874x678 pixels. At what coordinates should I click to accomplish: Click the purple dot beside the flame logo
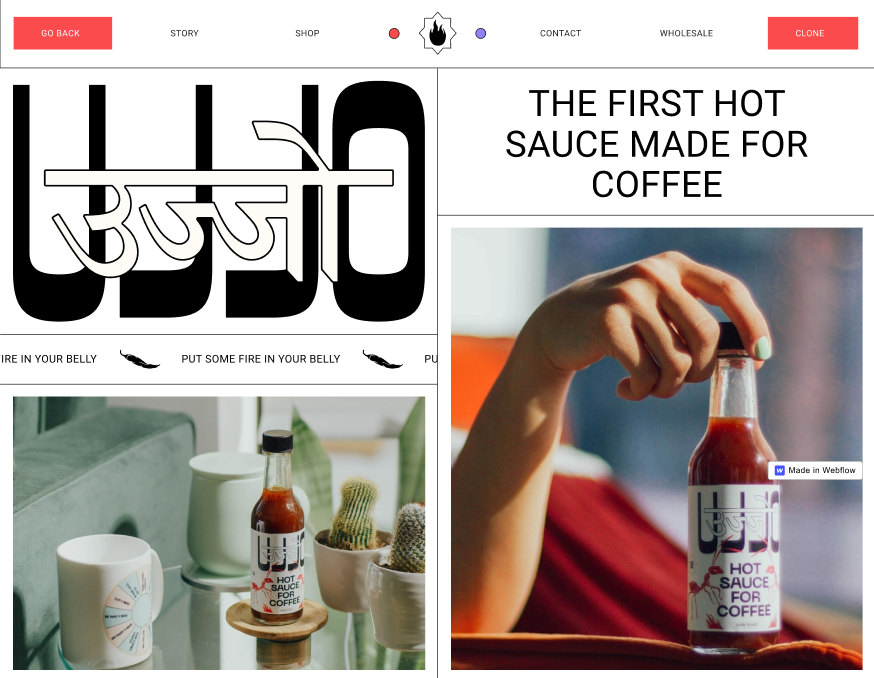pyautogui.click(x=480, y=33)
